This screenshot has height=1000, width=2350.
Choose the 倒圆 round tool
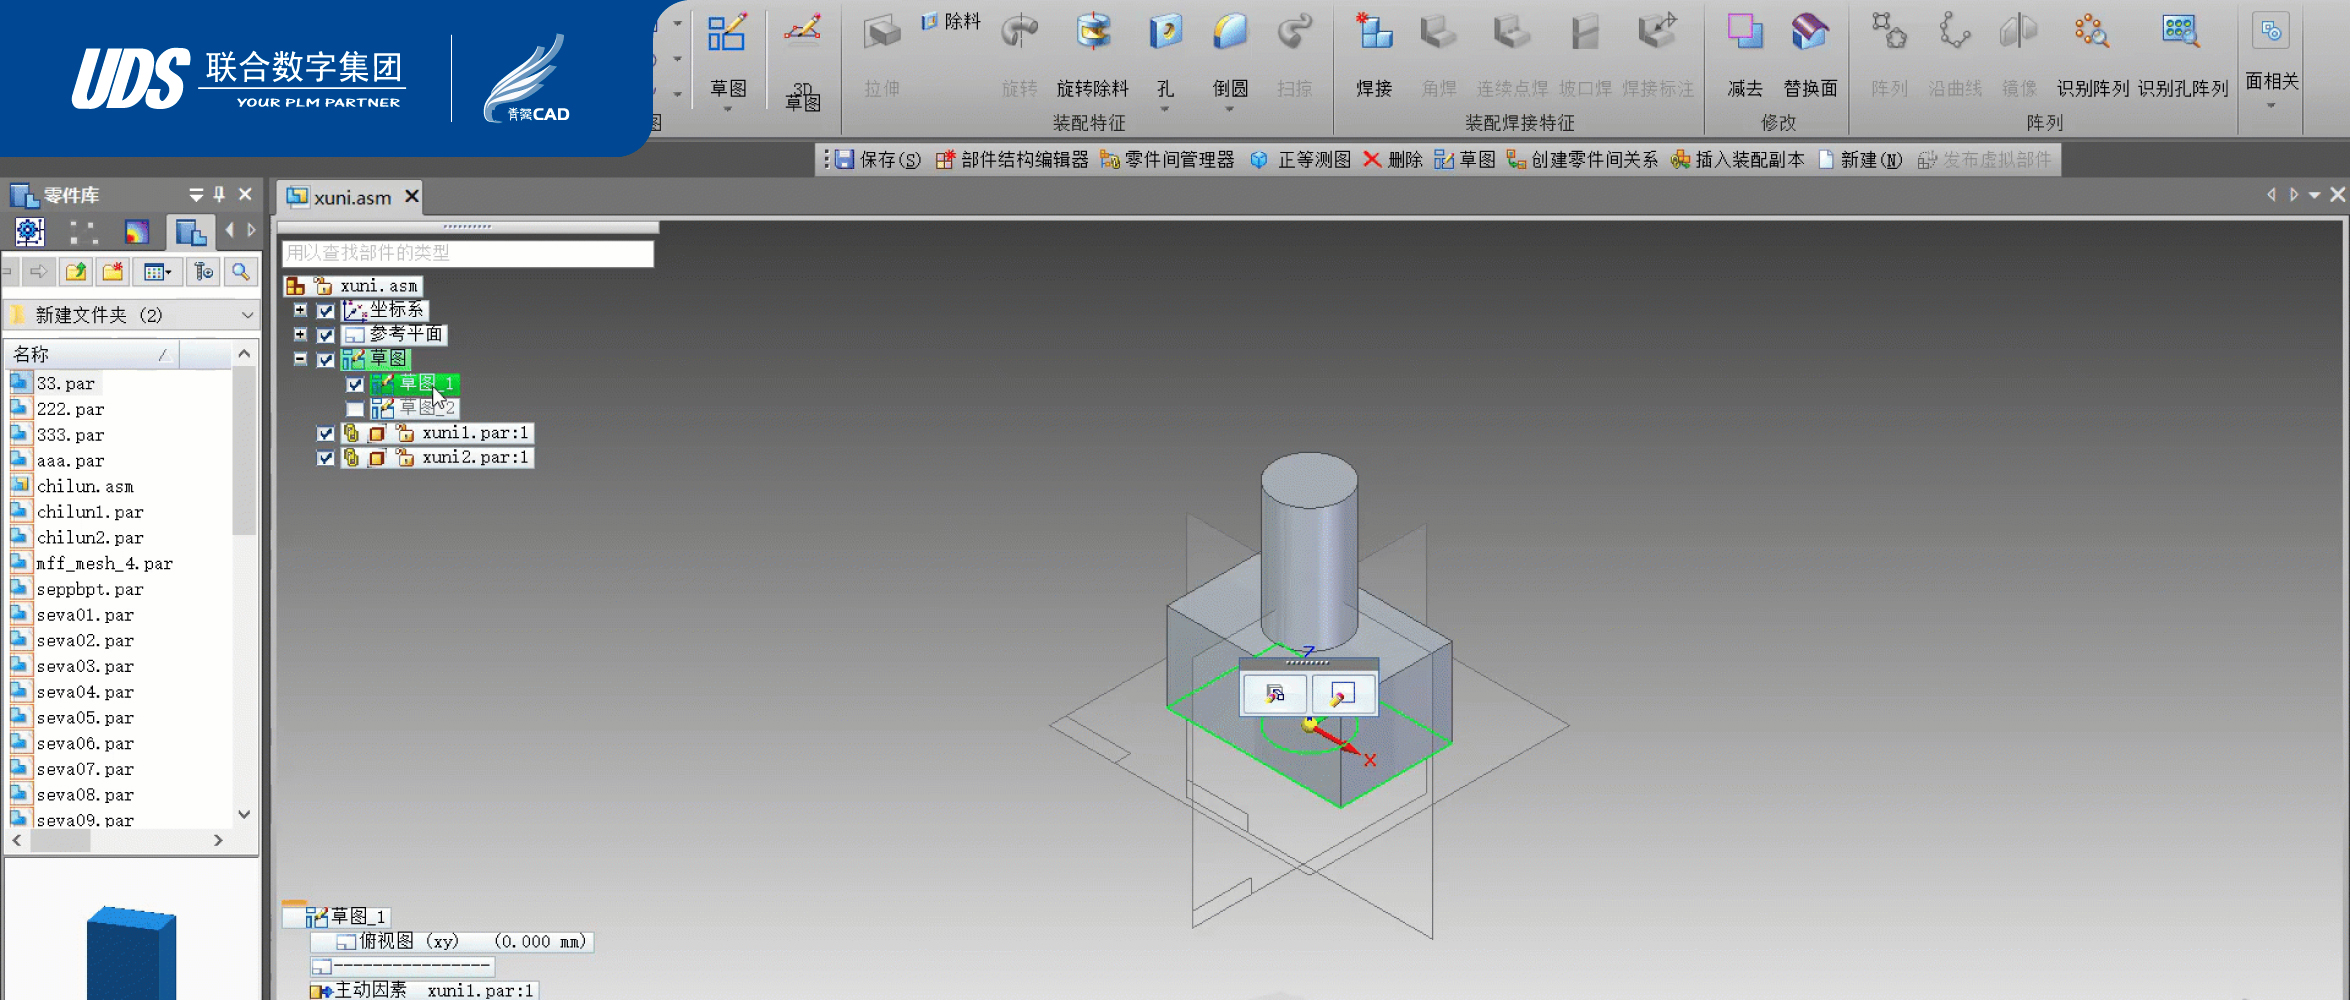tap(1230, 55)
